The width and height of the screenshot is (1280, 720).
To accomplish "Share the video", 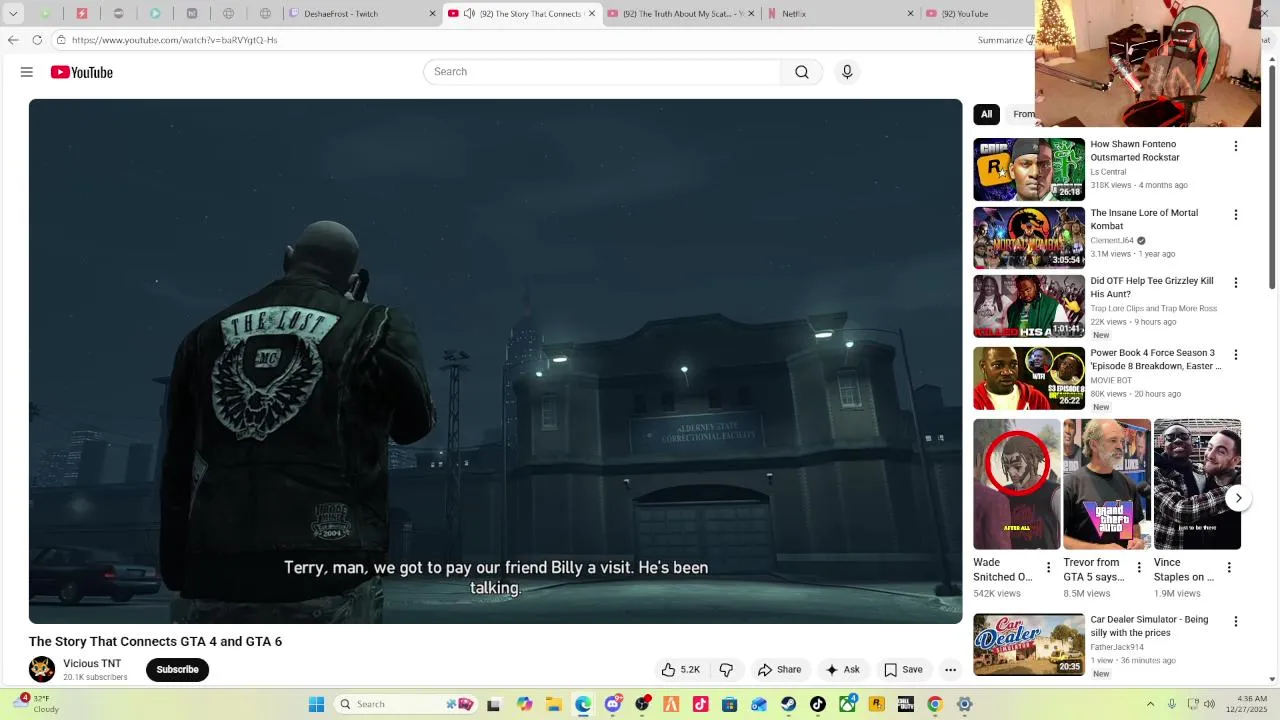I will tap(780, 670).
